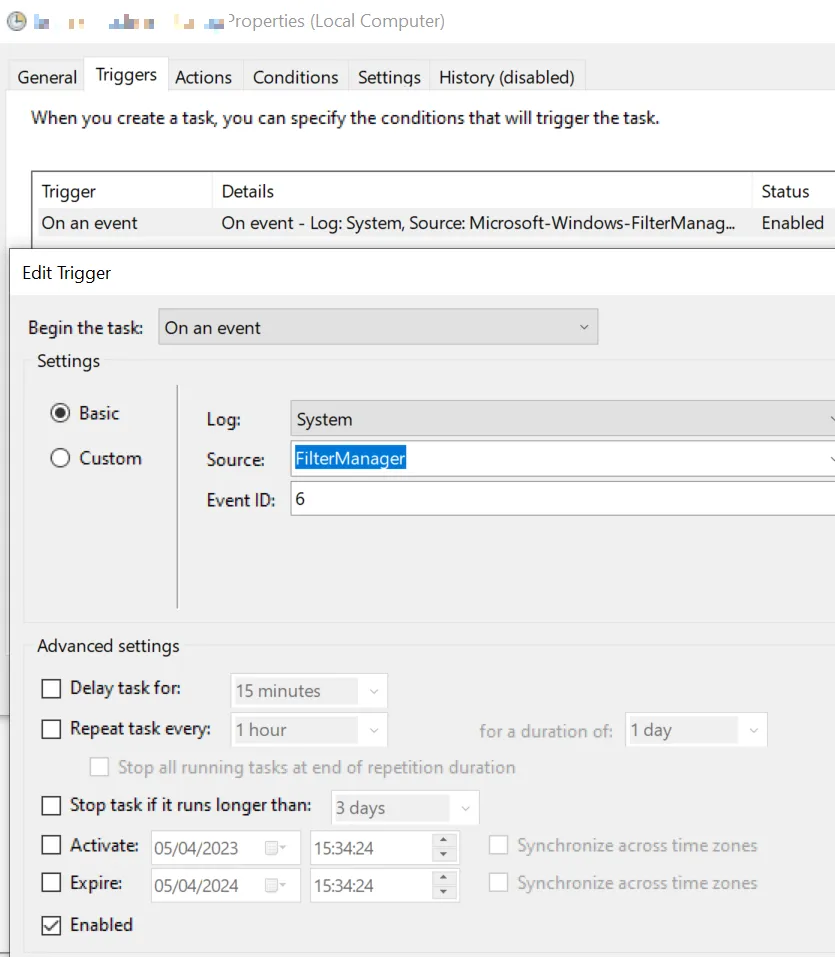The width and height of the screenshot is (835, 957).
Task: Click the Source field containing FilterManager
Action: [x=560, y=459]
